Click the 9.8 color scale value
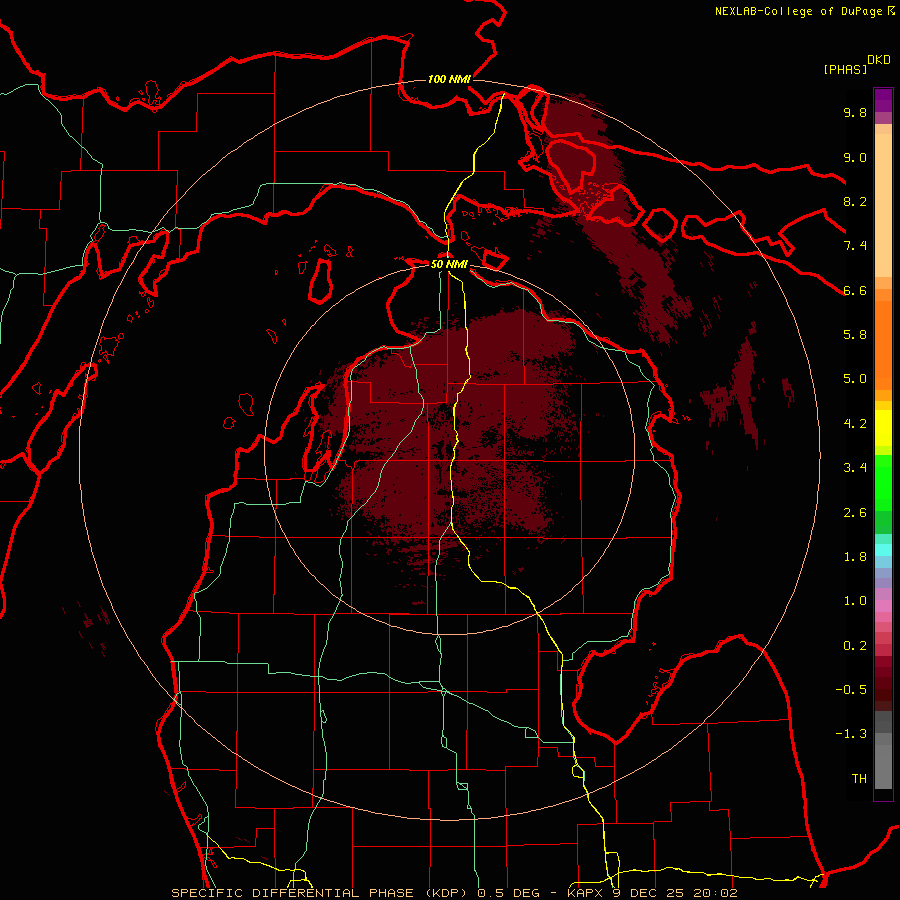Image resolution: width=900 pixels, height=900 pixels. [855, 112]
